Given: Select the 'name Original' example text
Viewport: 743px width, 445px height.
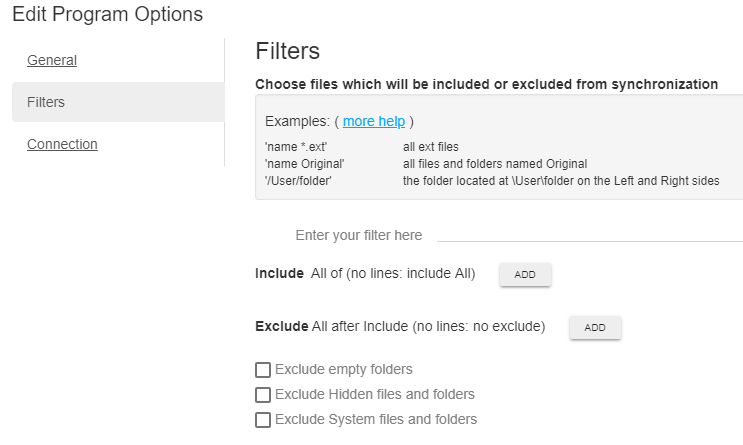Looking at the screenshot, I should (x=305, y=164).
